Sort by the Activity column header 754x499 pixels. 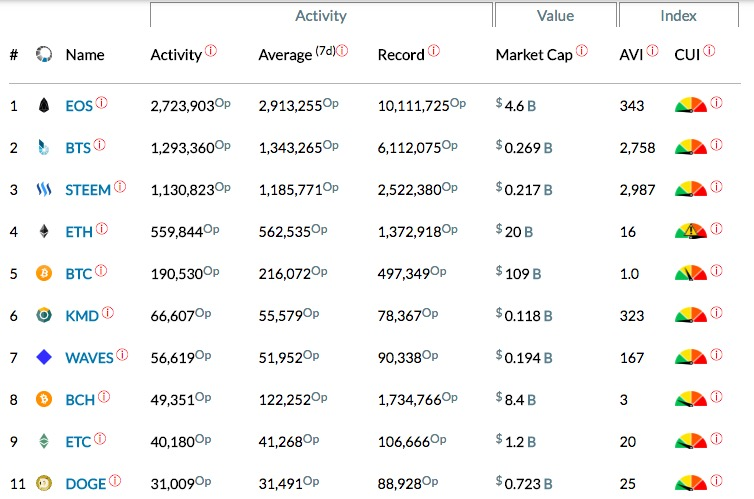pyautogui.click(x=176, y=55)
